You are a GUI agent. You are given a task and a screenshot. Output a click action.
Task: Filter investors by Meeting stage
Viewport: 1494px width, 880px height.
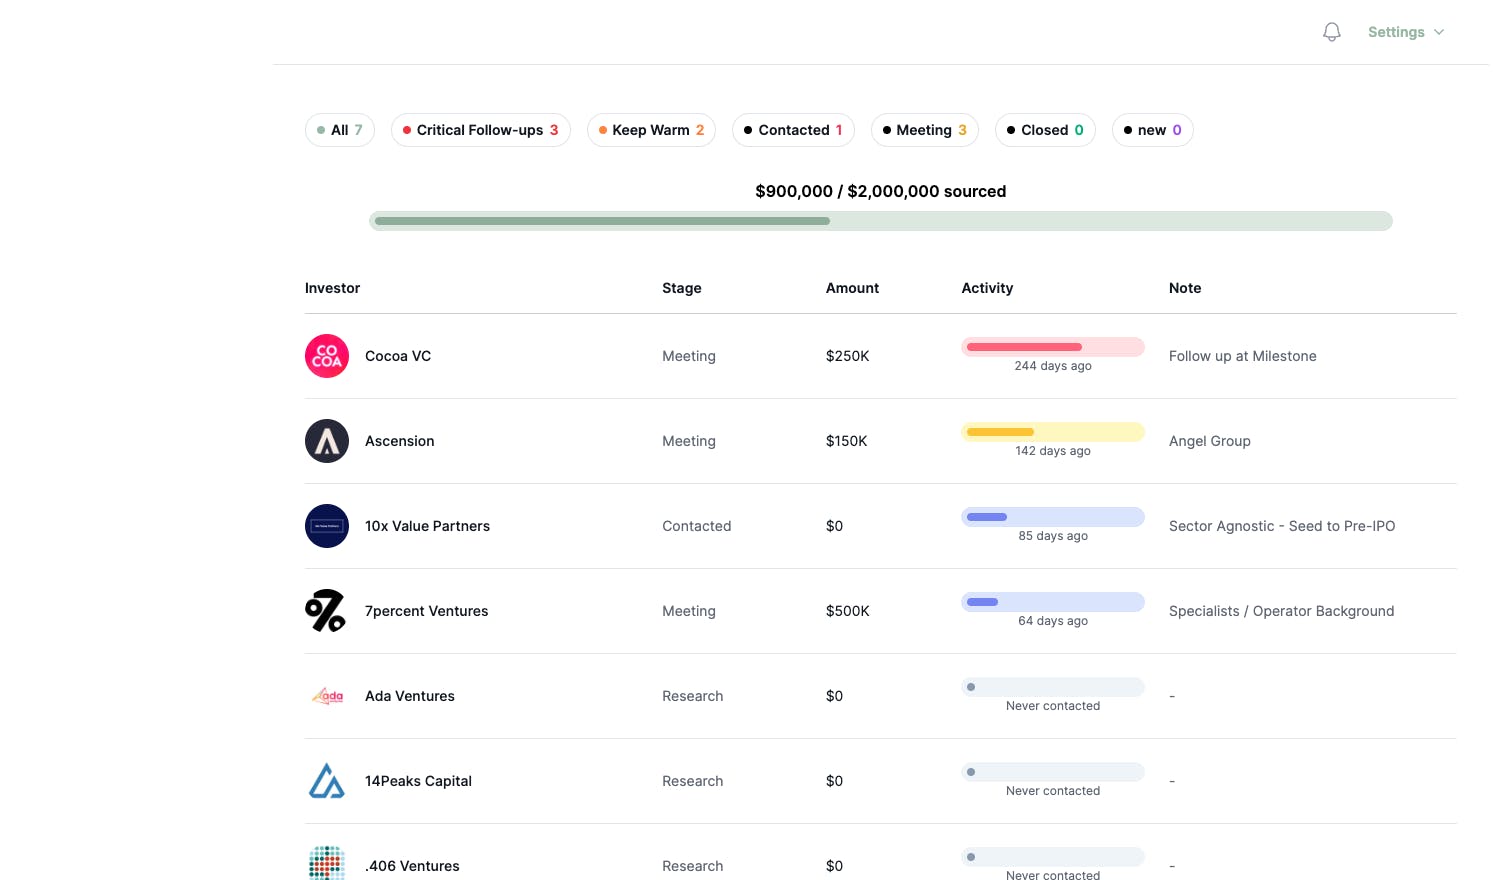point(925,130)
